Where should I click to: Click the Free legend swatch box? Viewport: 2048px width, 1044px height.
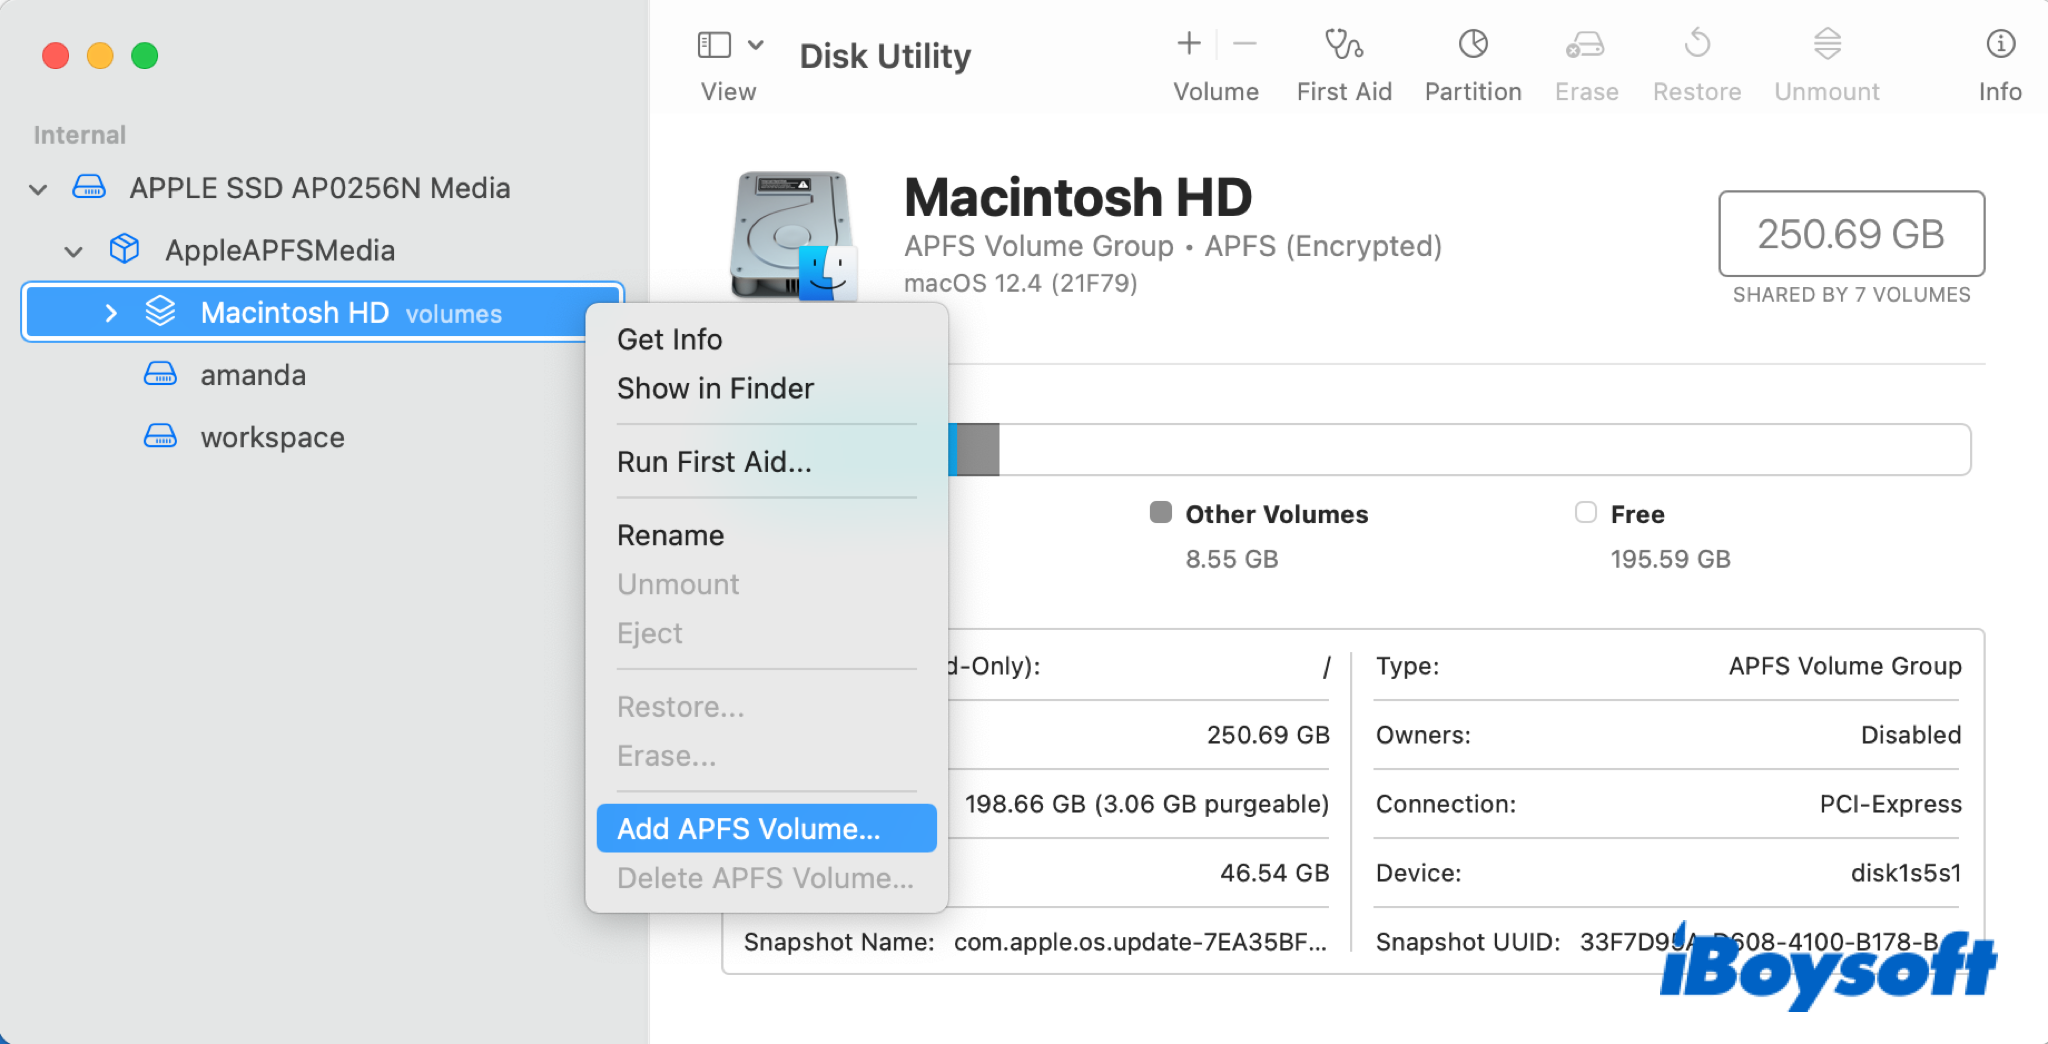click(x=1585, y=513)
